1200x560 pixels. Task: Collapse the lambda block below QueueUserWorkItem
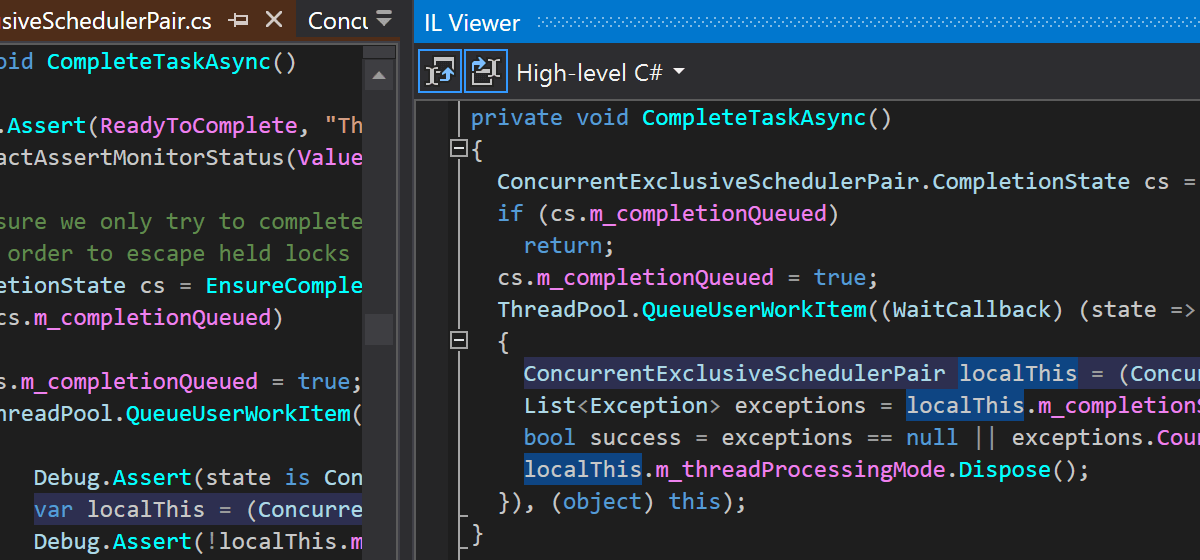coord(459,341)
